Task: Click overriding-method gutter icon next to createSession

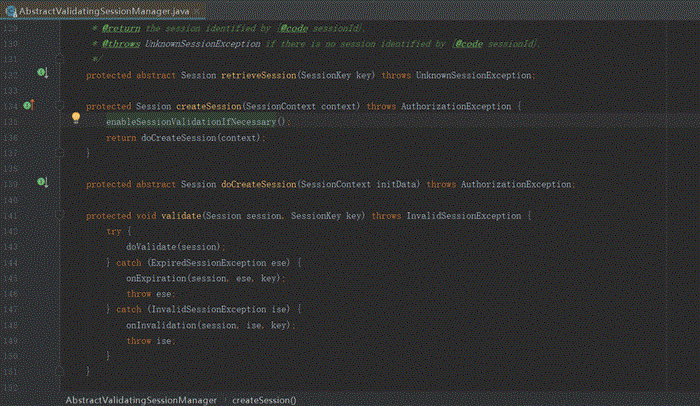Action: (x=29, y=105)
